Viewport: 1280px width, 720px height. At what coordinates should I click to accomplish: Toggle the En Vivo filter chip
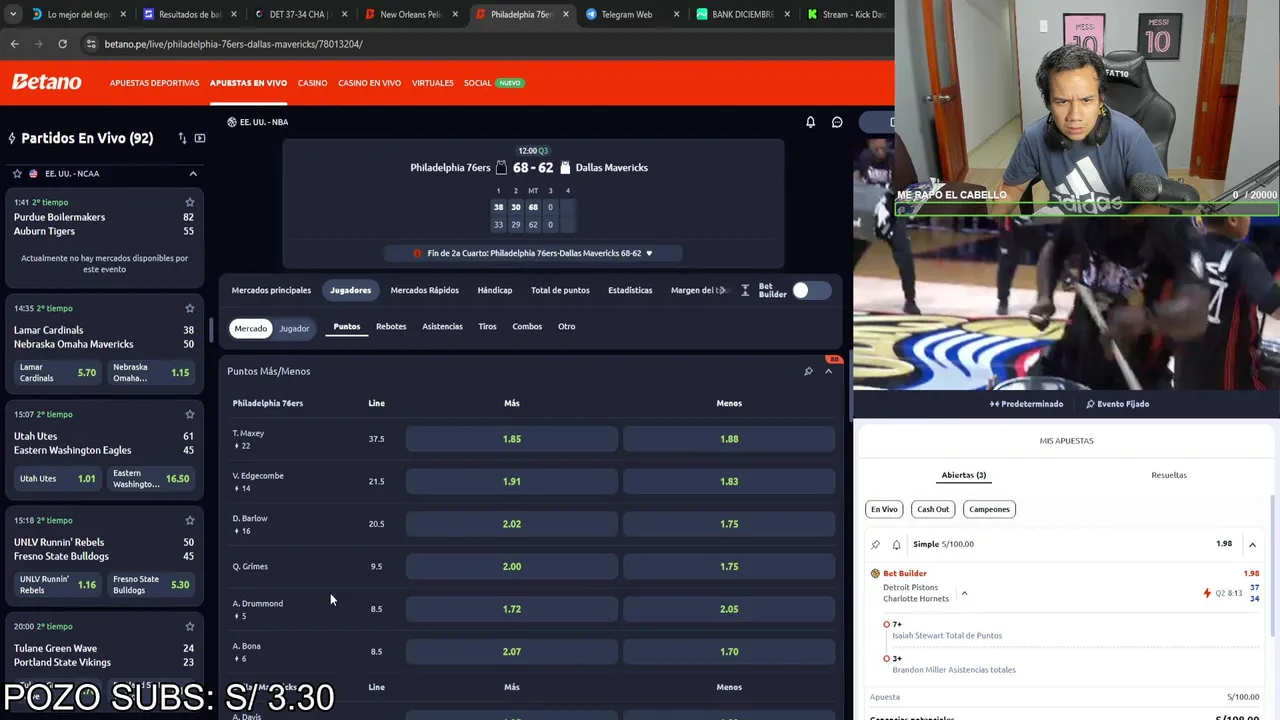(x=884, y=509)
